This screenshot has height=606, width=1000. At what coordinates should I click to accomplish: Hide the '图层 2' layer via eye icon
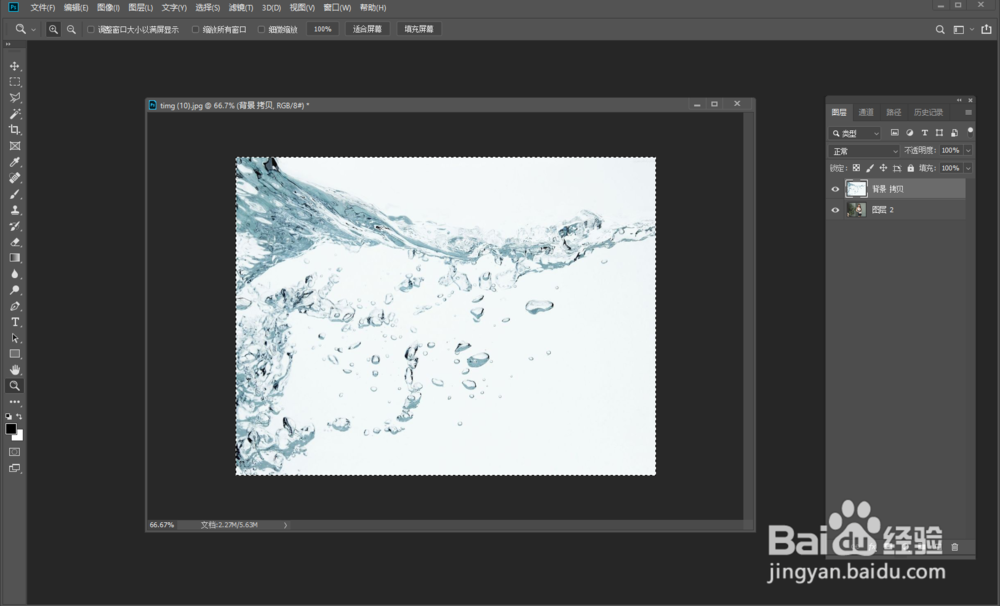[x=835, y=210]
